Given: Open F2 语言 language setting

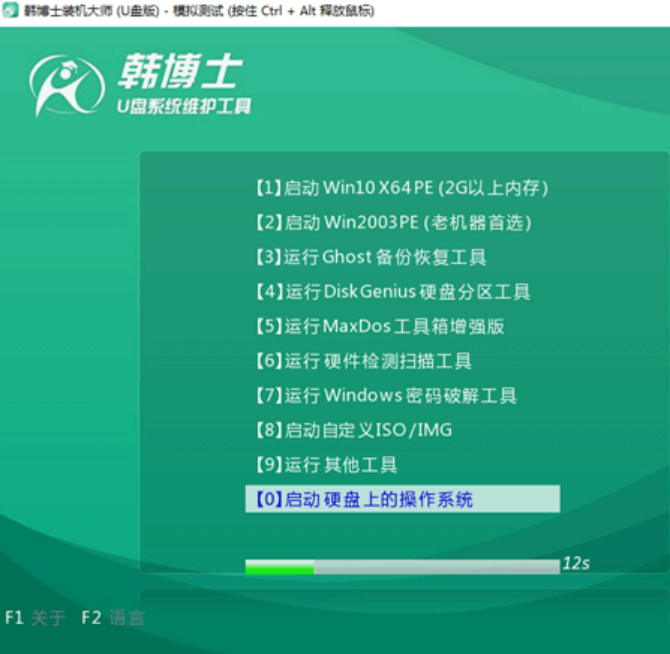Looking at the screenshot, I should click(112, 618).
